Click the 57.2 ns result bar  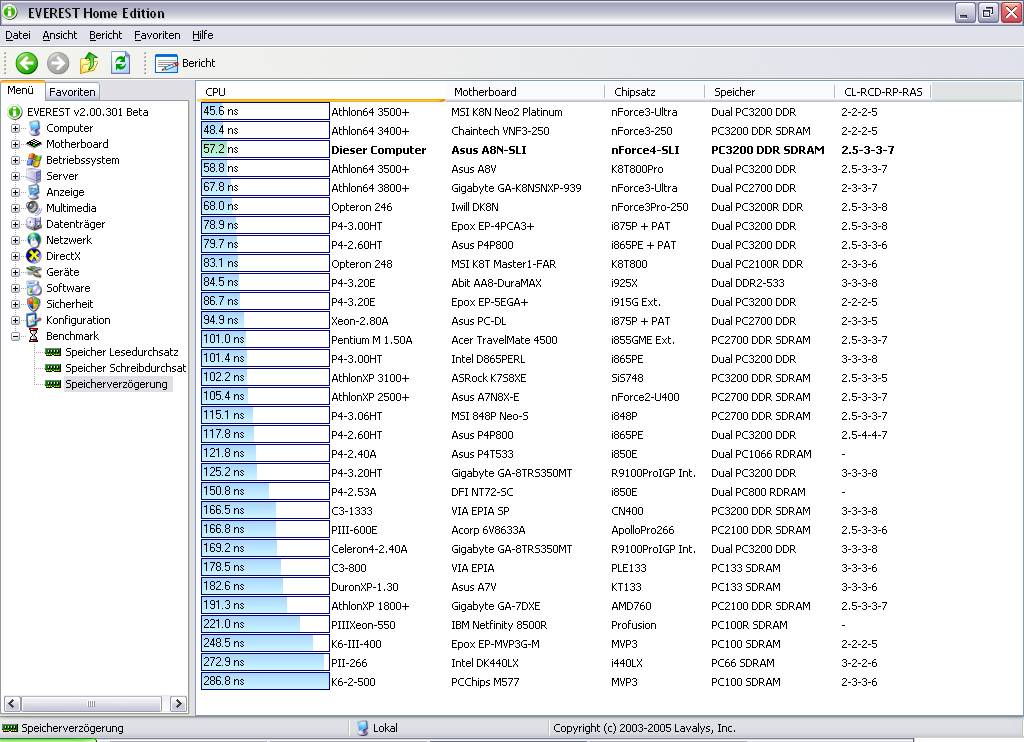[x=265, y=149]
